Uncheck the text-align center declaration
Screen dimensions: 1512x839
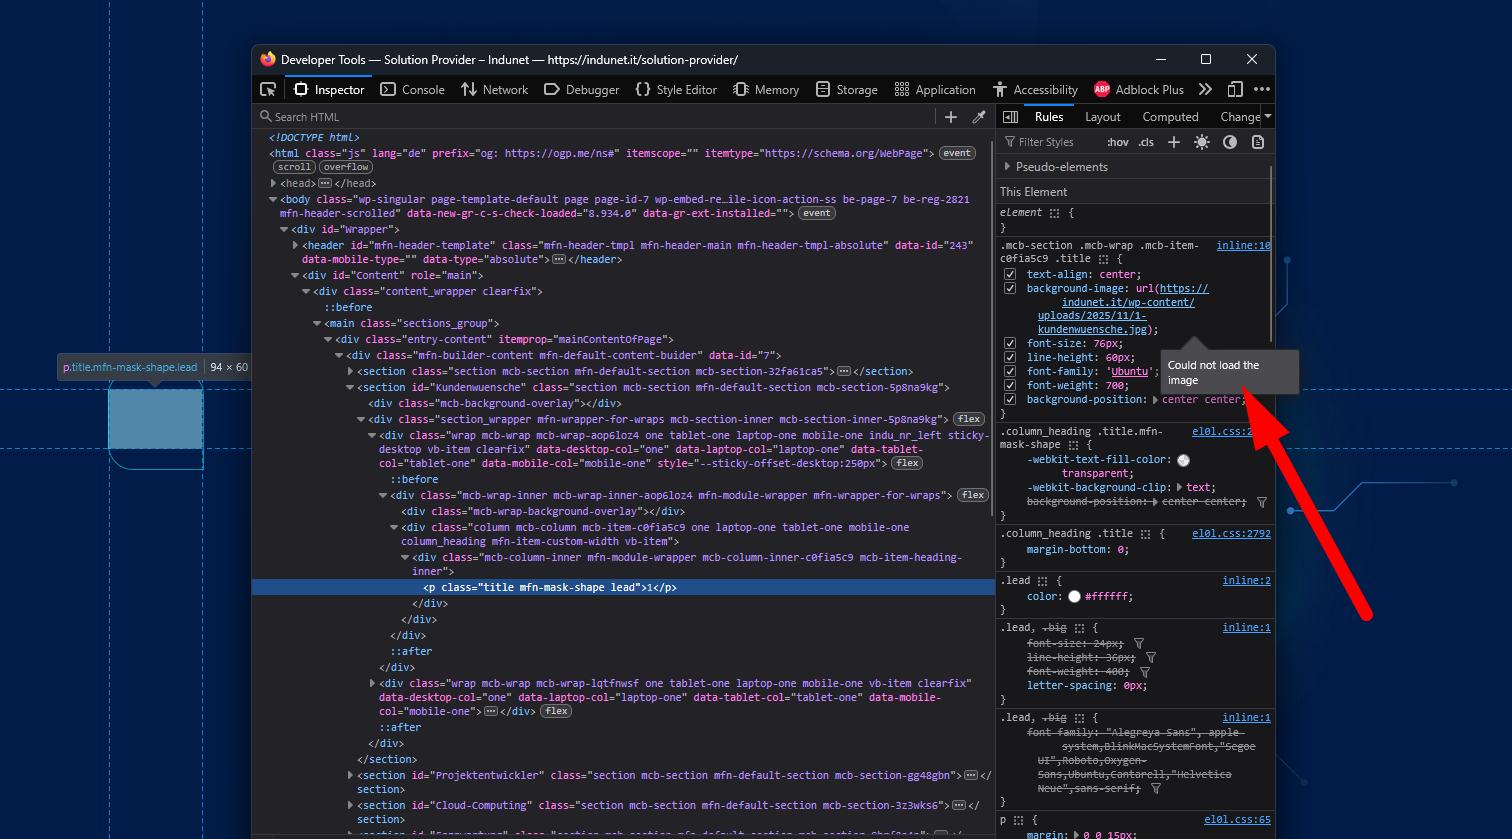(x=1010, y=274)
